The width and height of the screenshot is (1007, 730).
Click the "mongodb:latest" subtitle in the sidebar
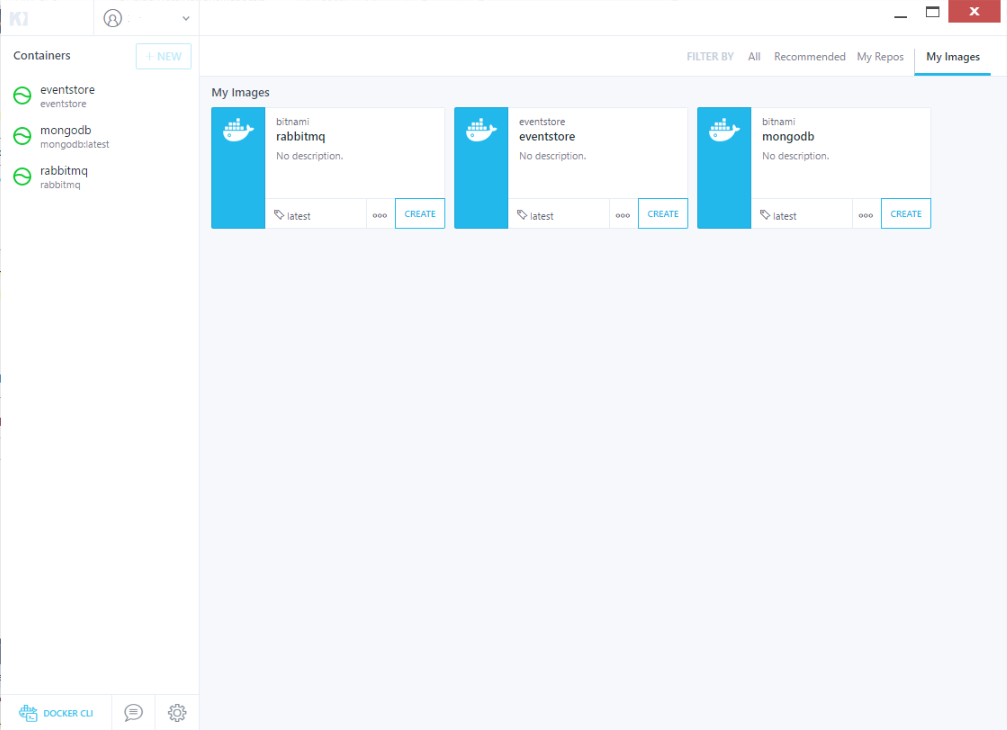point(74,144)
